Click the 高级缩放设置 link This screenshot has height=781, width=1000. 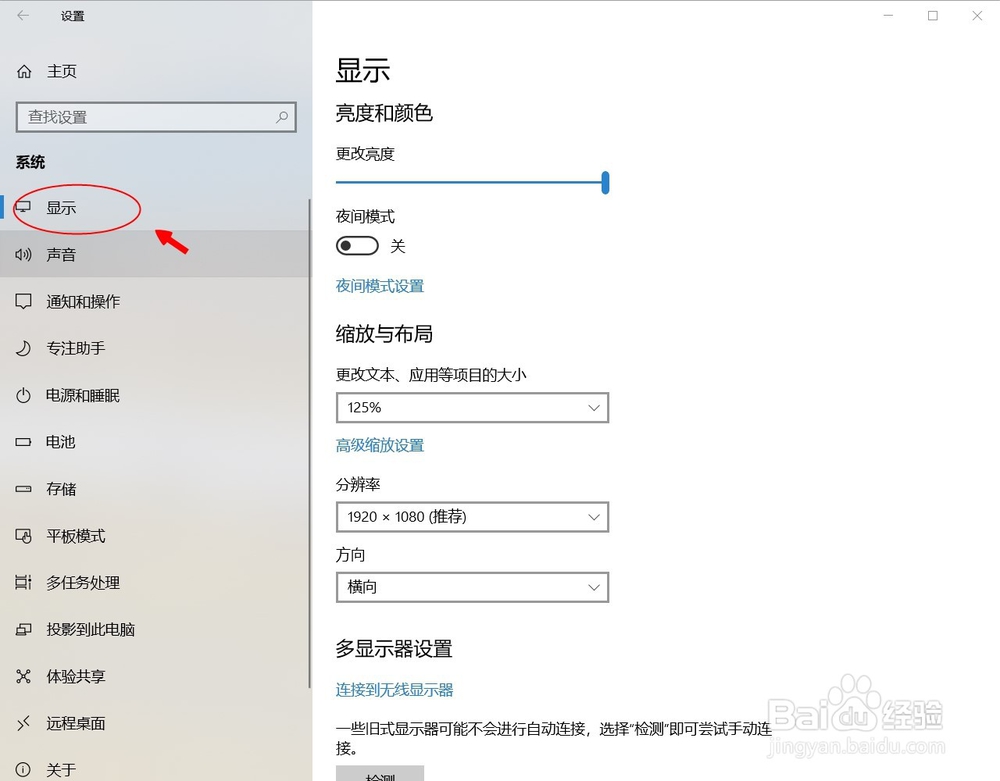tap(380, 445)
